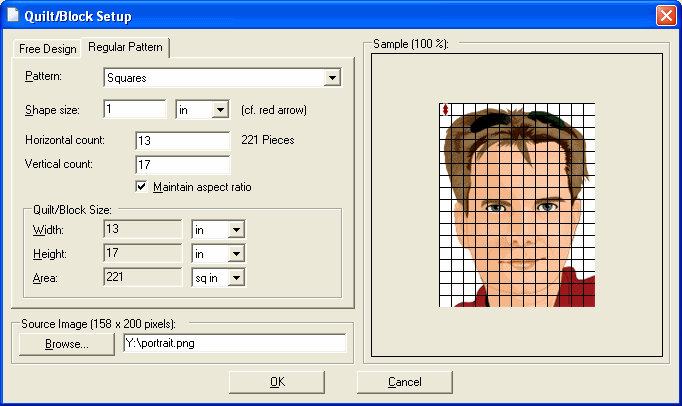Viewport: 682px width, 406px height.
Task: Confirm with the OK button
Action: point(277,382)
